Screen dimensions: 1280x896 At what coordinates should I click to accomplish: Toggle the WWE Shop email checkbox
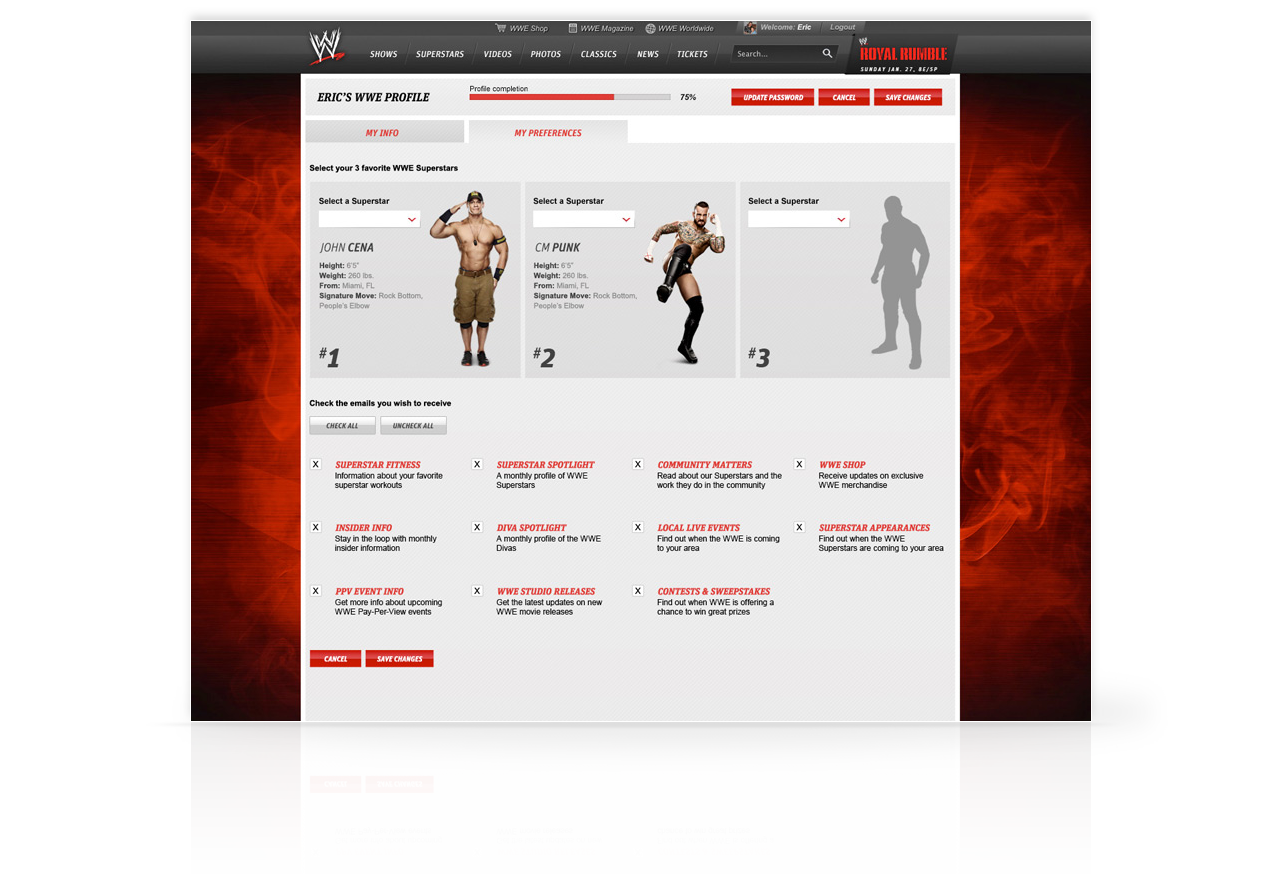tap(800, 464)
